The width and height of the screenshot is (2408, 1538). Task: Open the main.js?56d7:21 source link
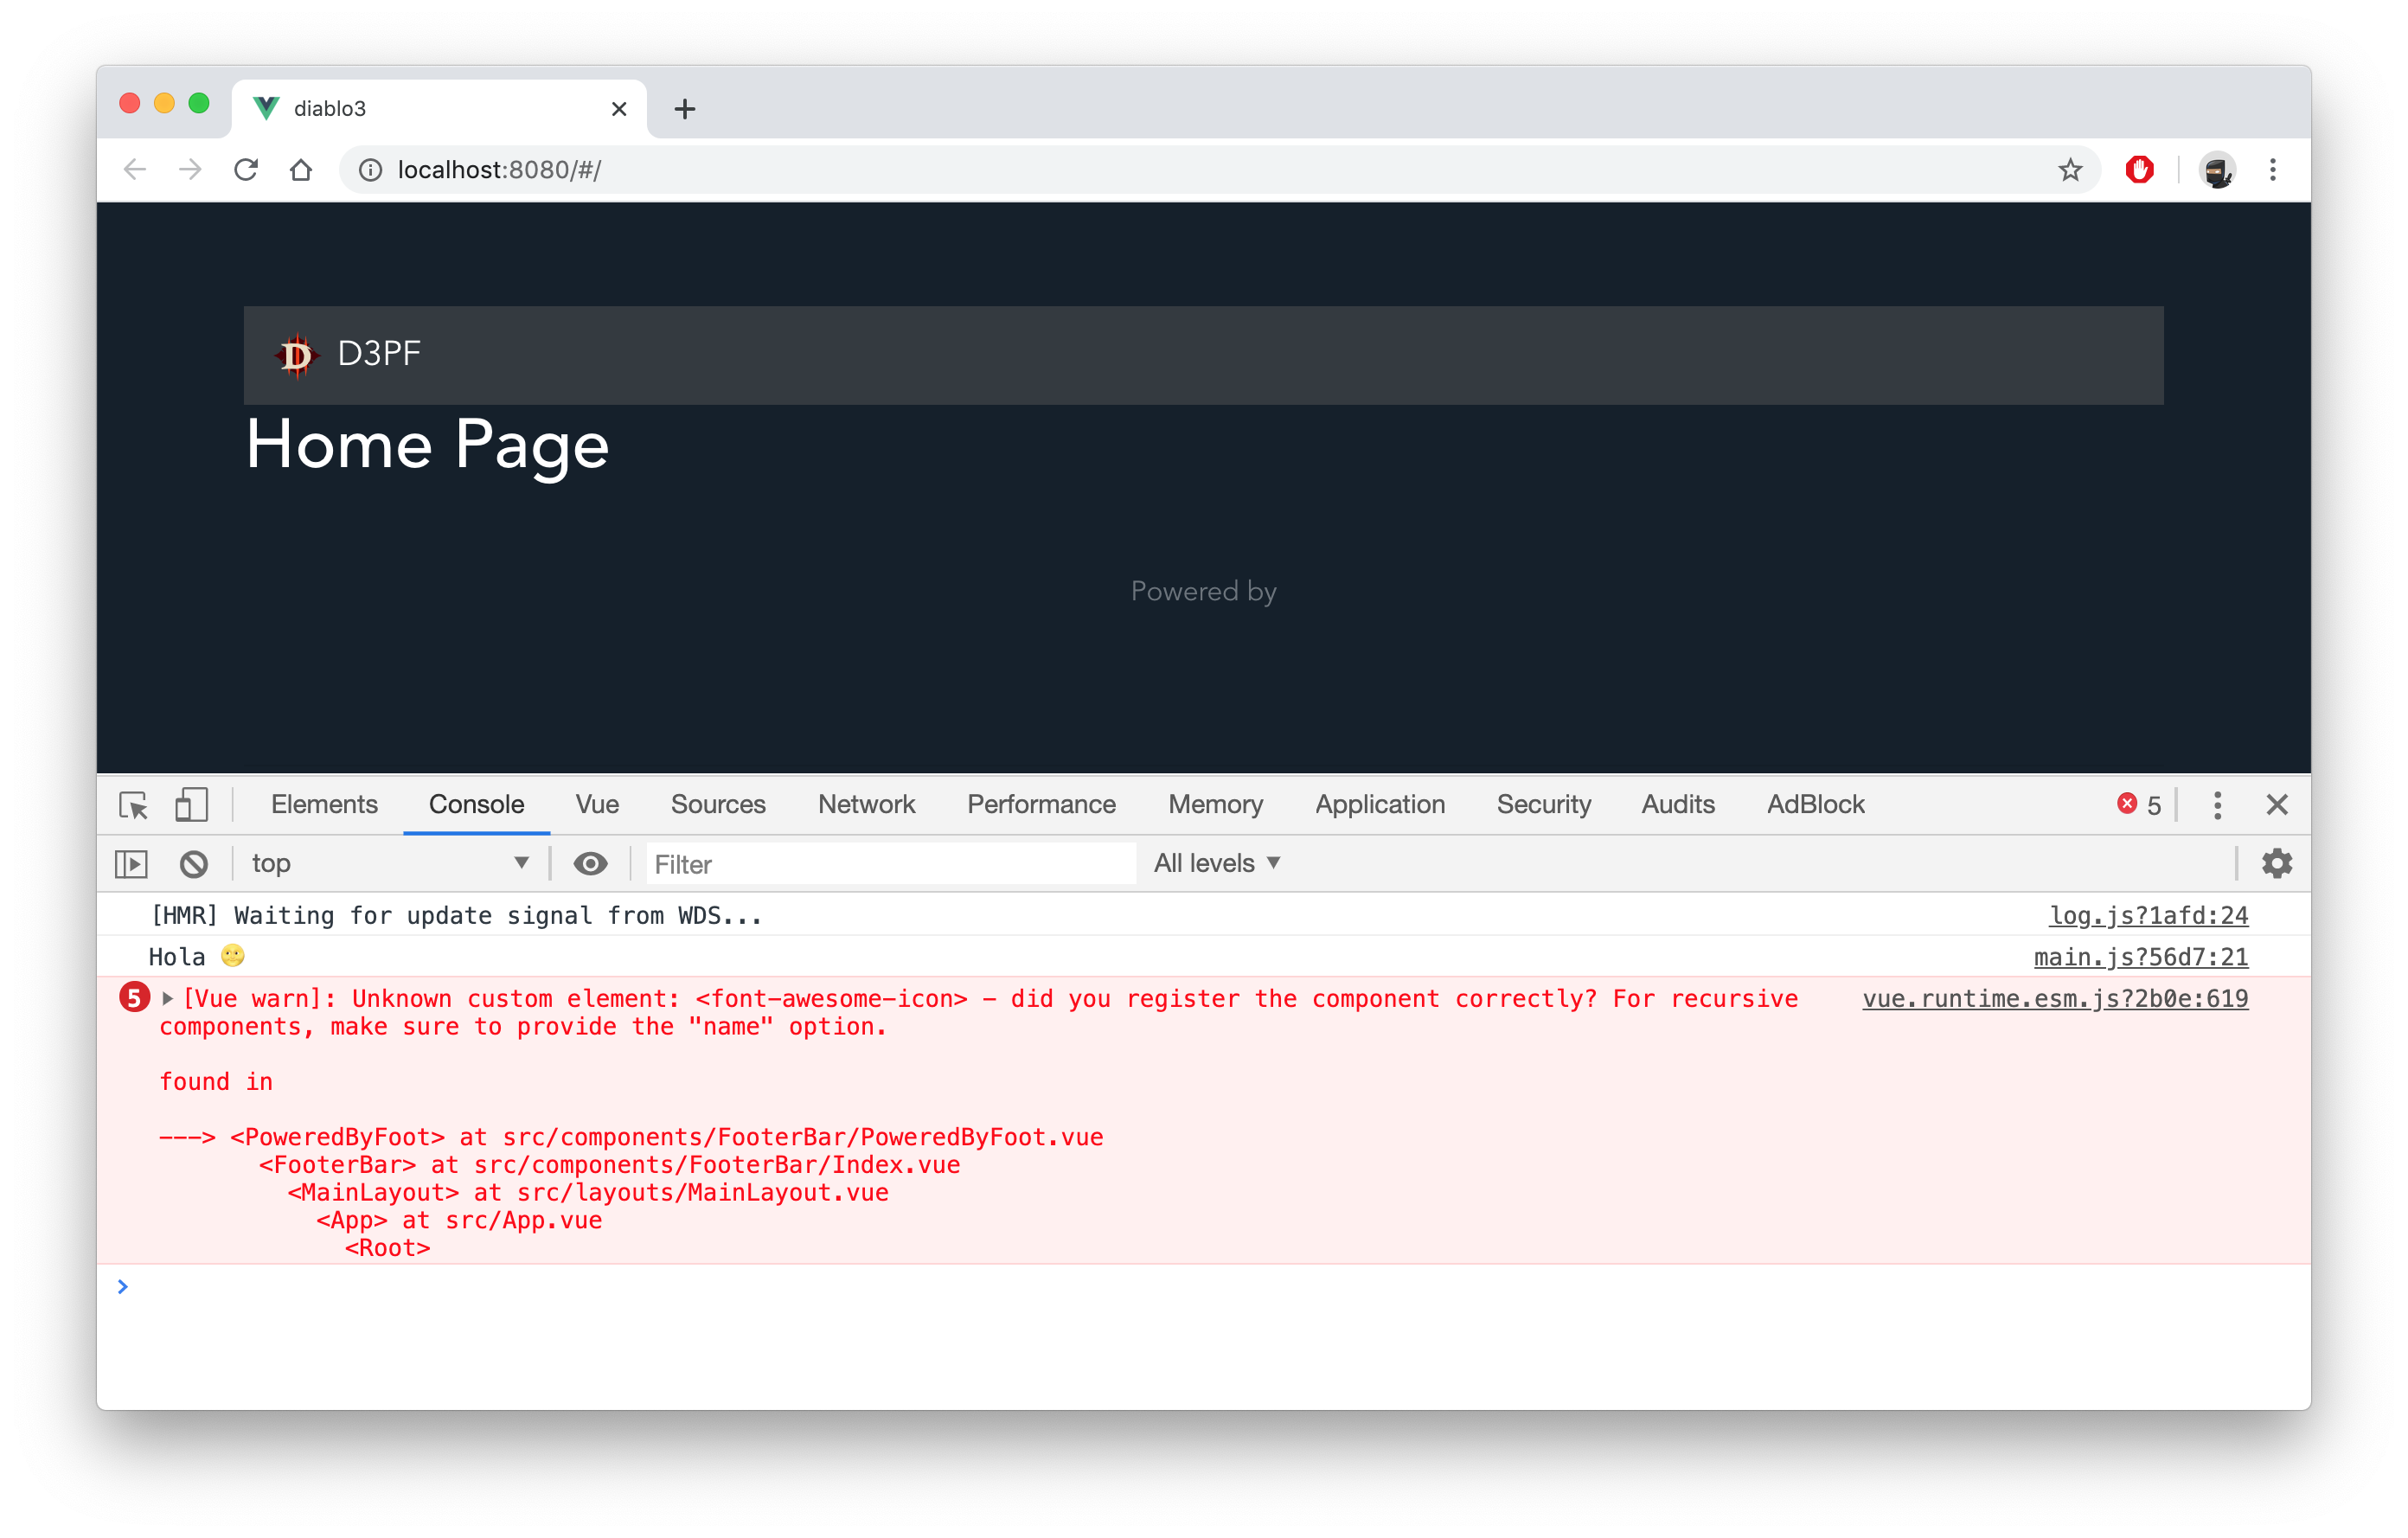(x=2140, y=958)
